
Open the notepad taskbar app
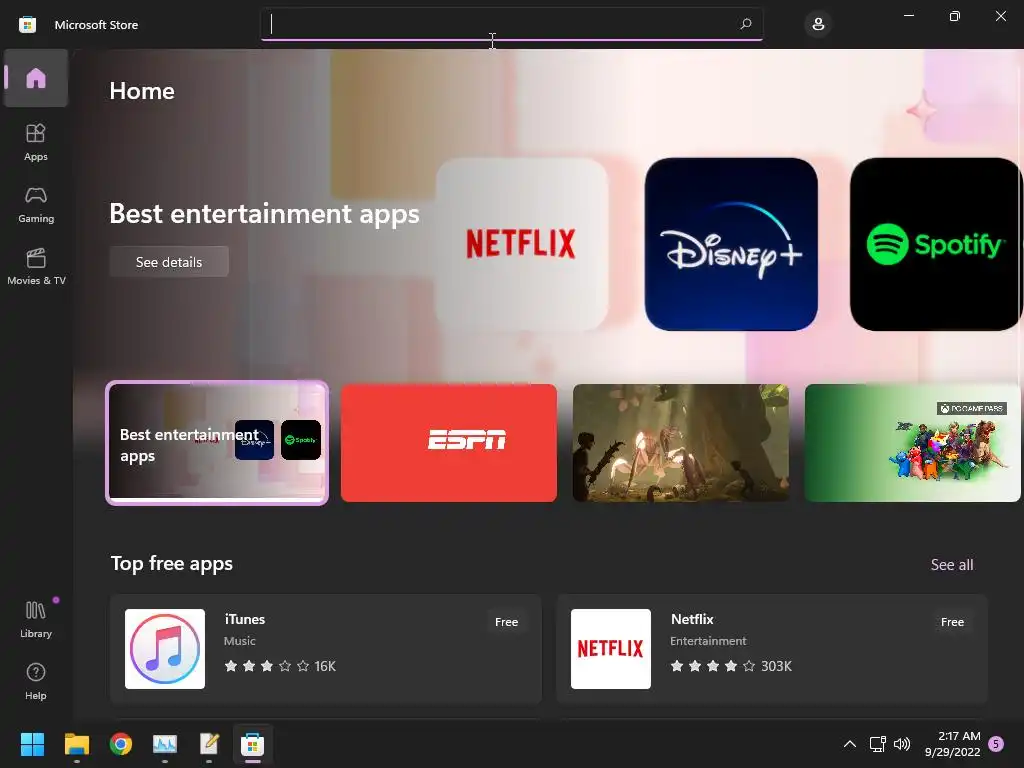pyautogui.click(x=209, y=744)
